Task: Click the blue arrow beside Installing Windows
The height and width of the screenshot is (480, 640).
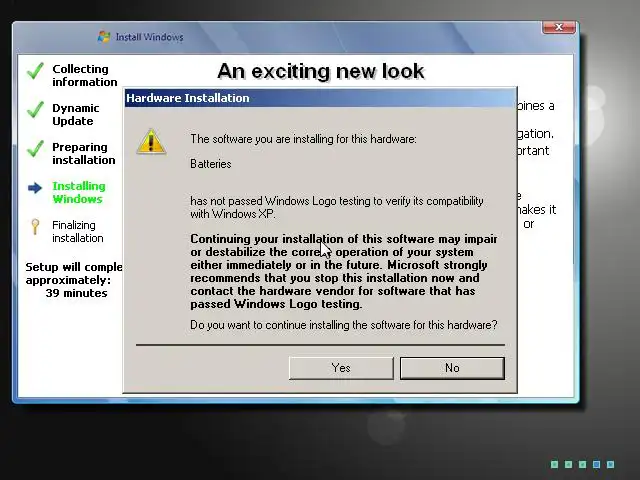Action: click(x=35, y=188)
